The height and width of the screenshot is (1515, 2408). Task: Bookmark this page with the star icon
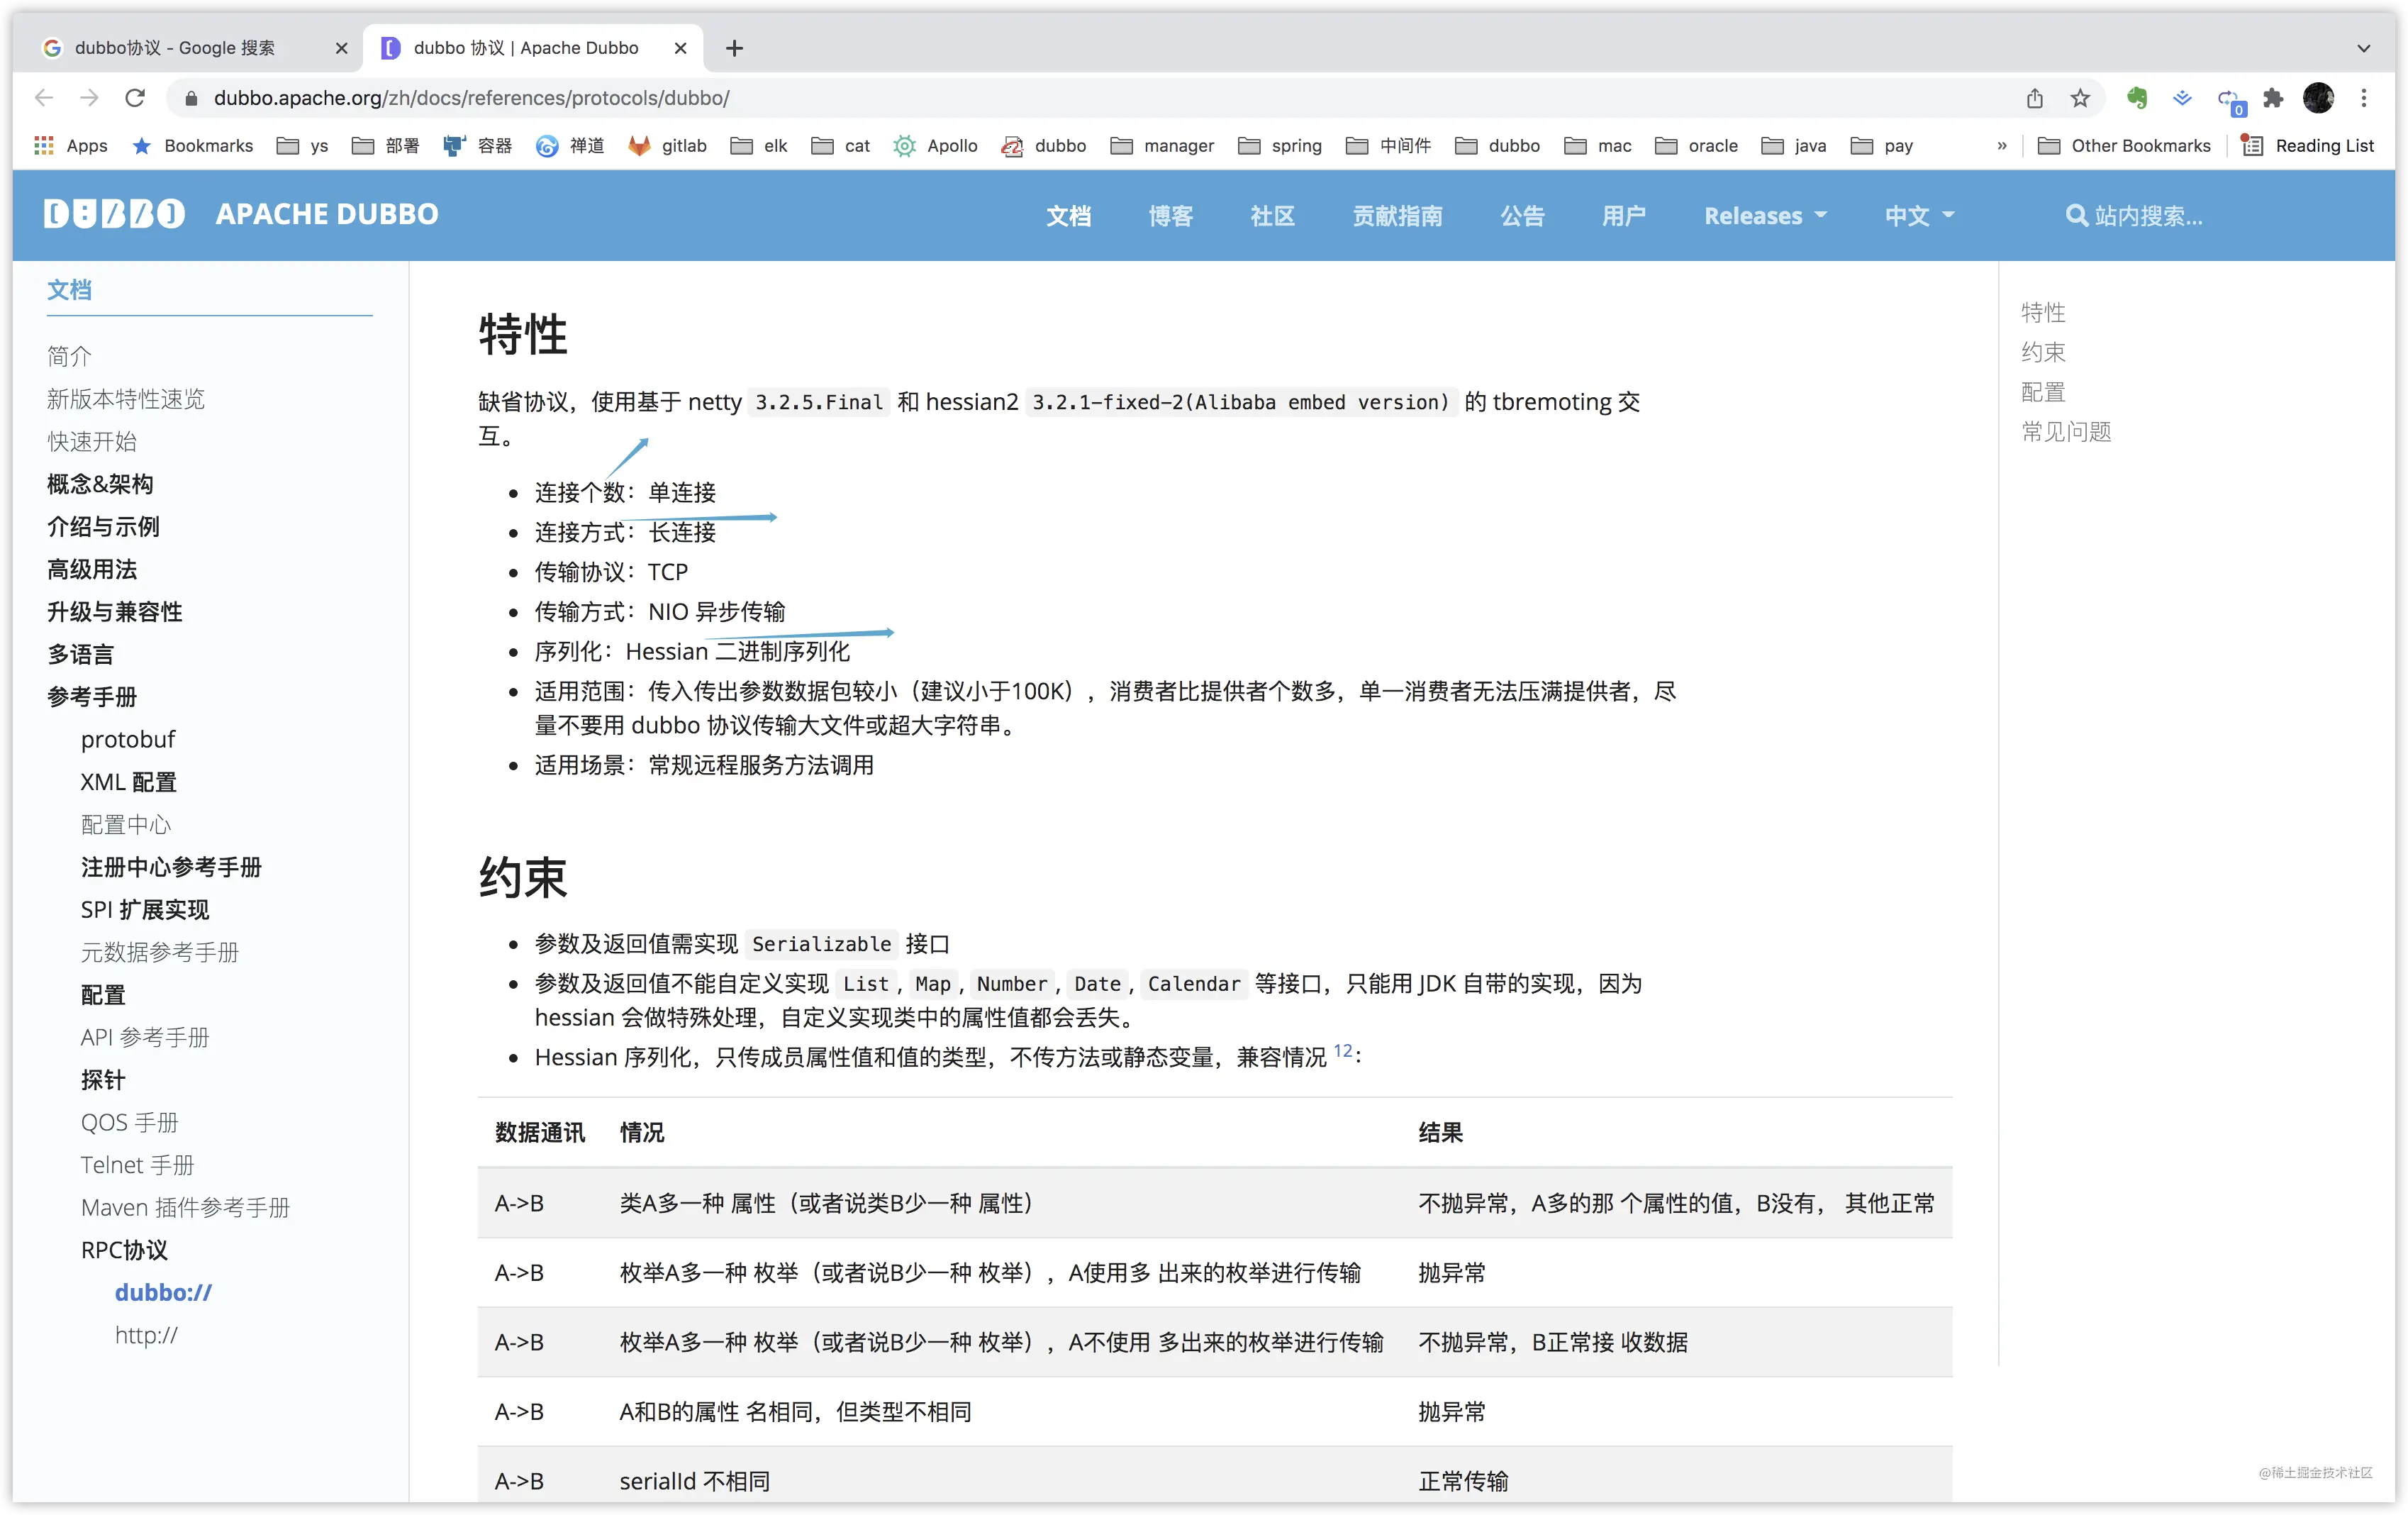(x=2080, y=98)
